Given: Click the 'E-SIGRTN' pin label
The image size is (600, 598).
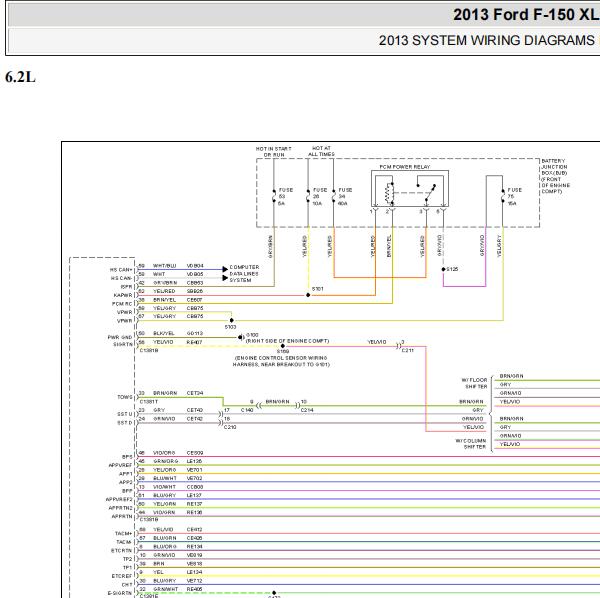Looking at the screenshot, I should point(120,593).
